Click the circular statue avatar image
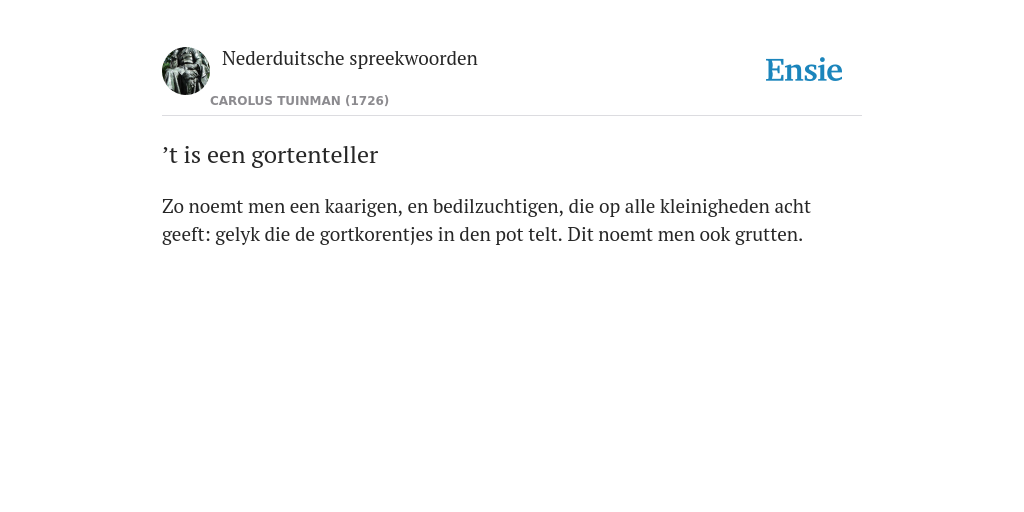Viewport: 1024px width, 512px height. tap(186, 71)
